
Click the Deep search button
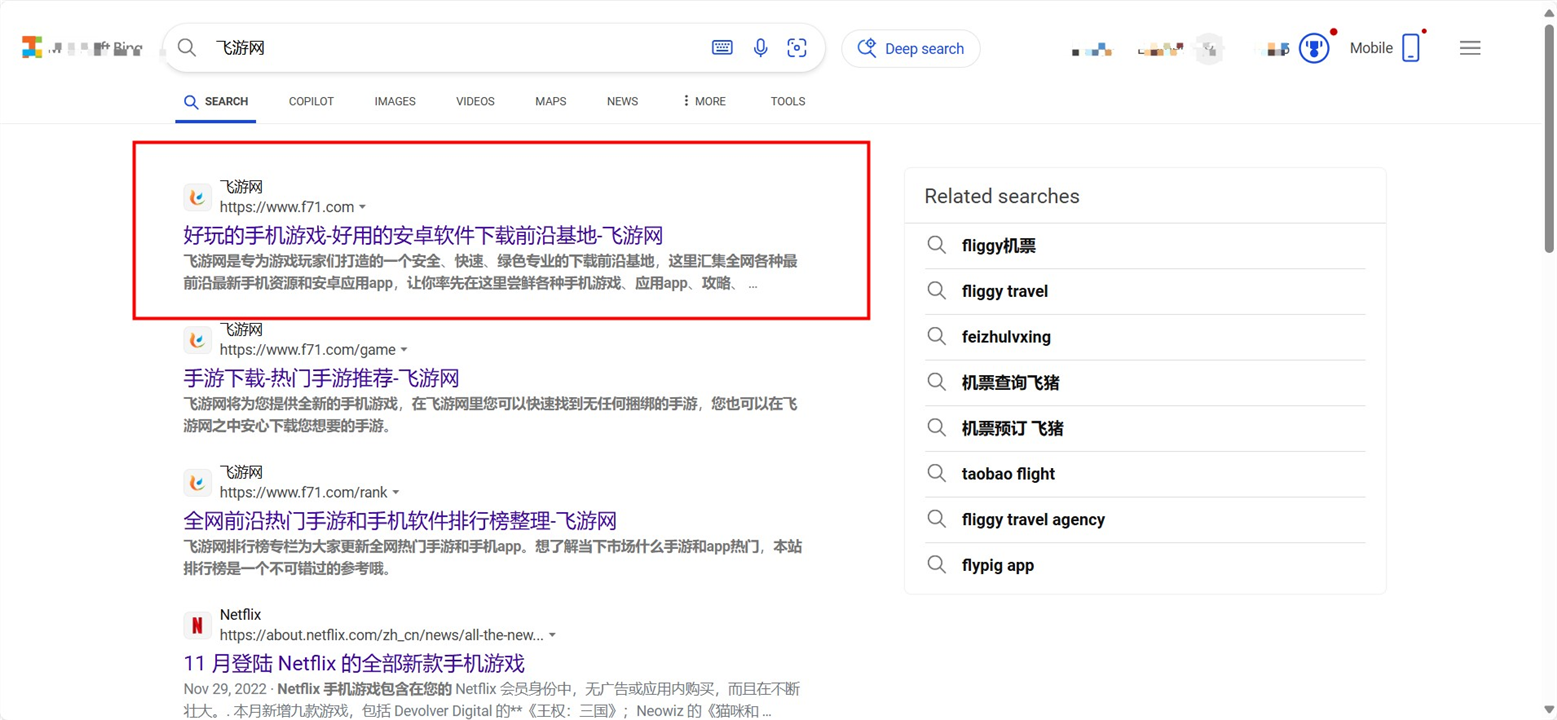pos(911,48)
